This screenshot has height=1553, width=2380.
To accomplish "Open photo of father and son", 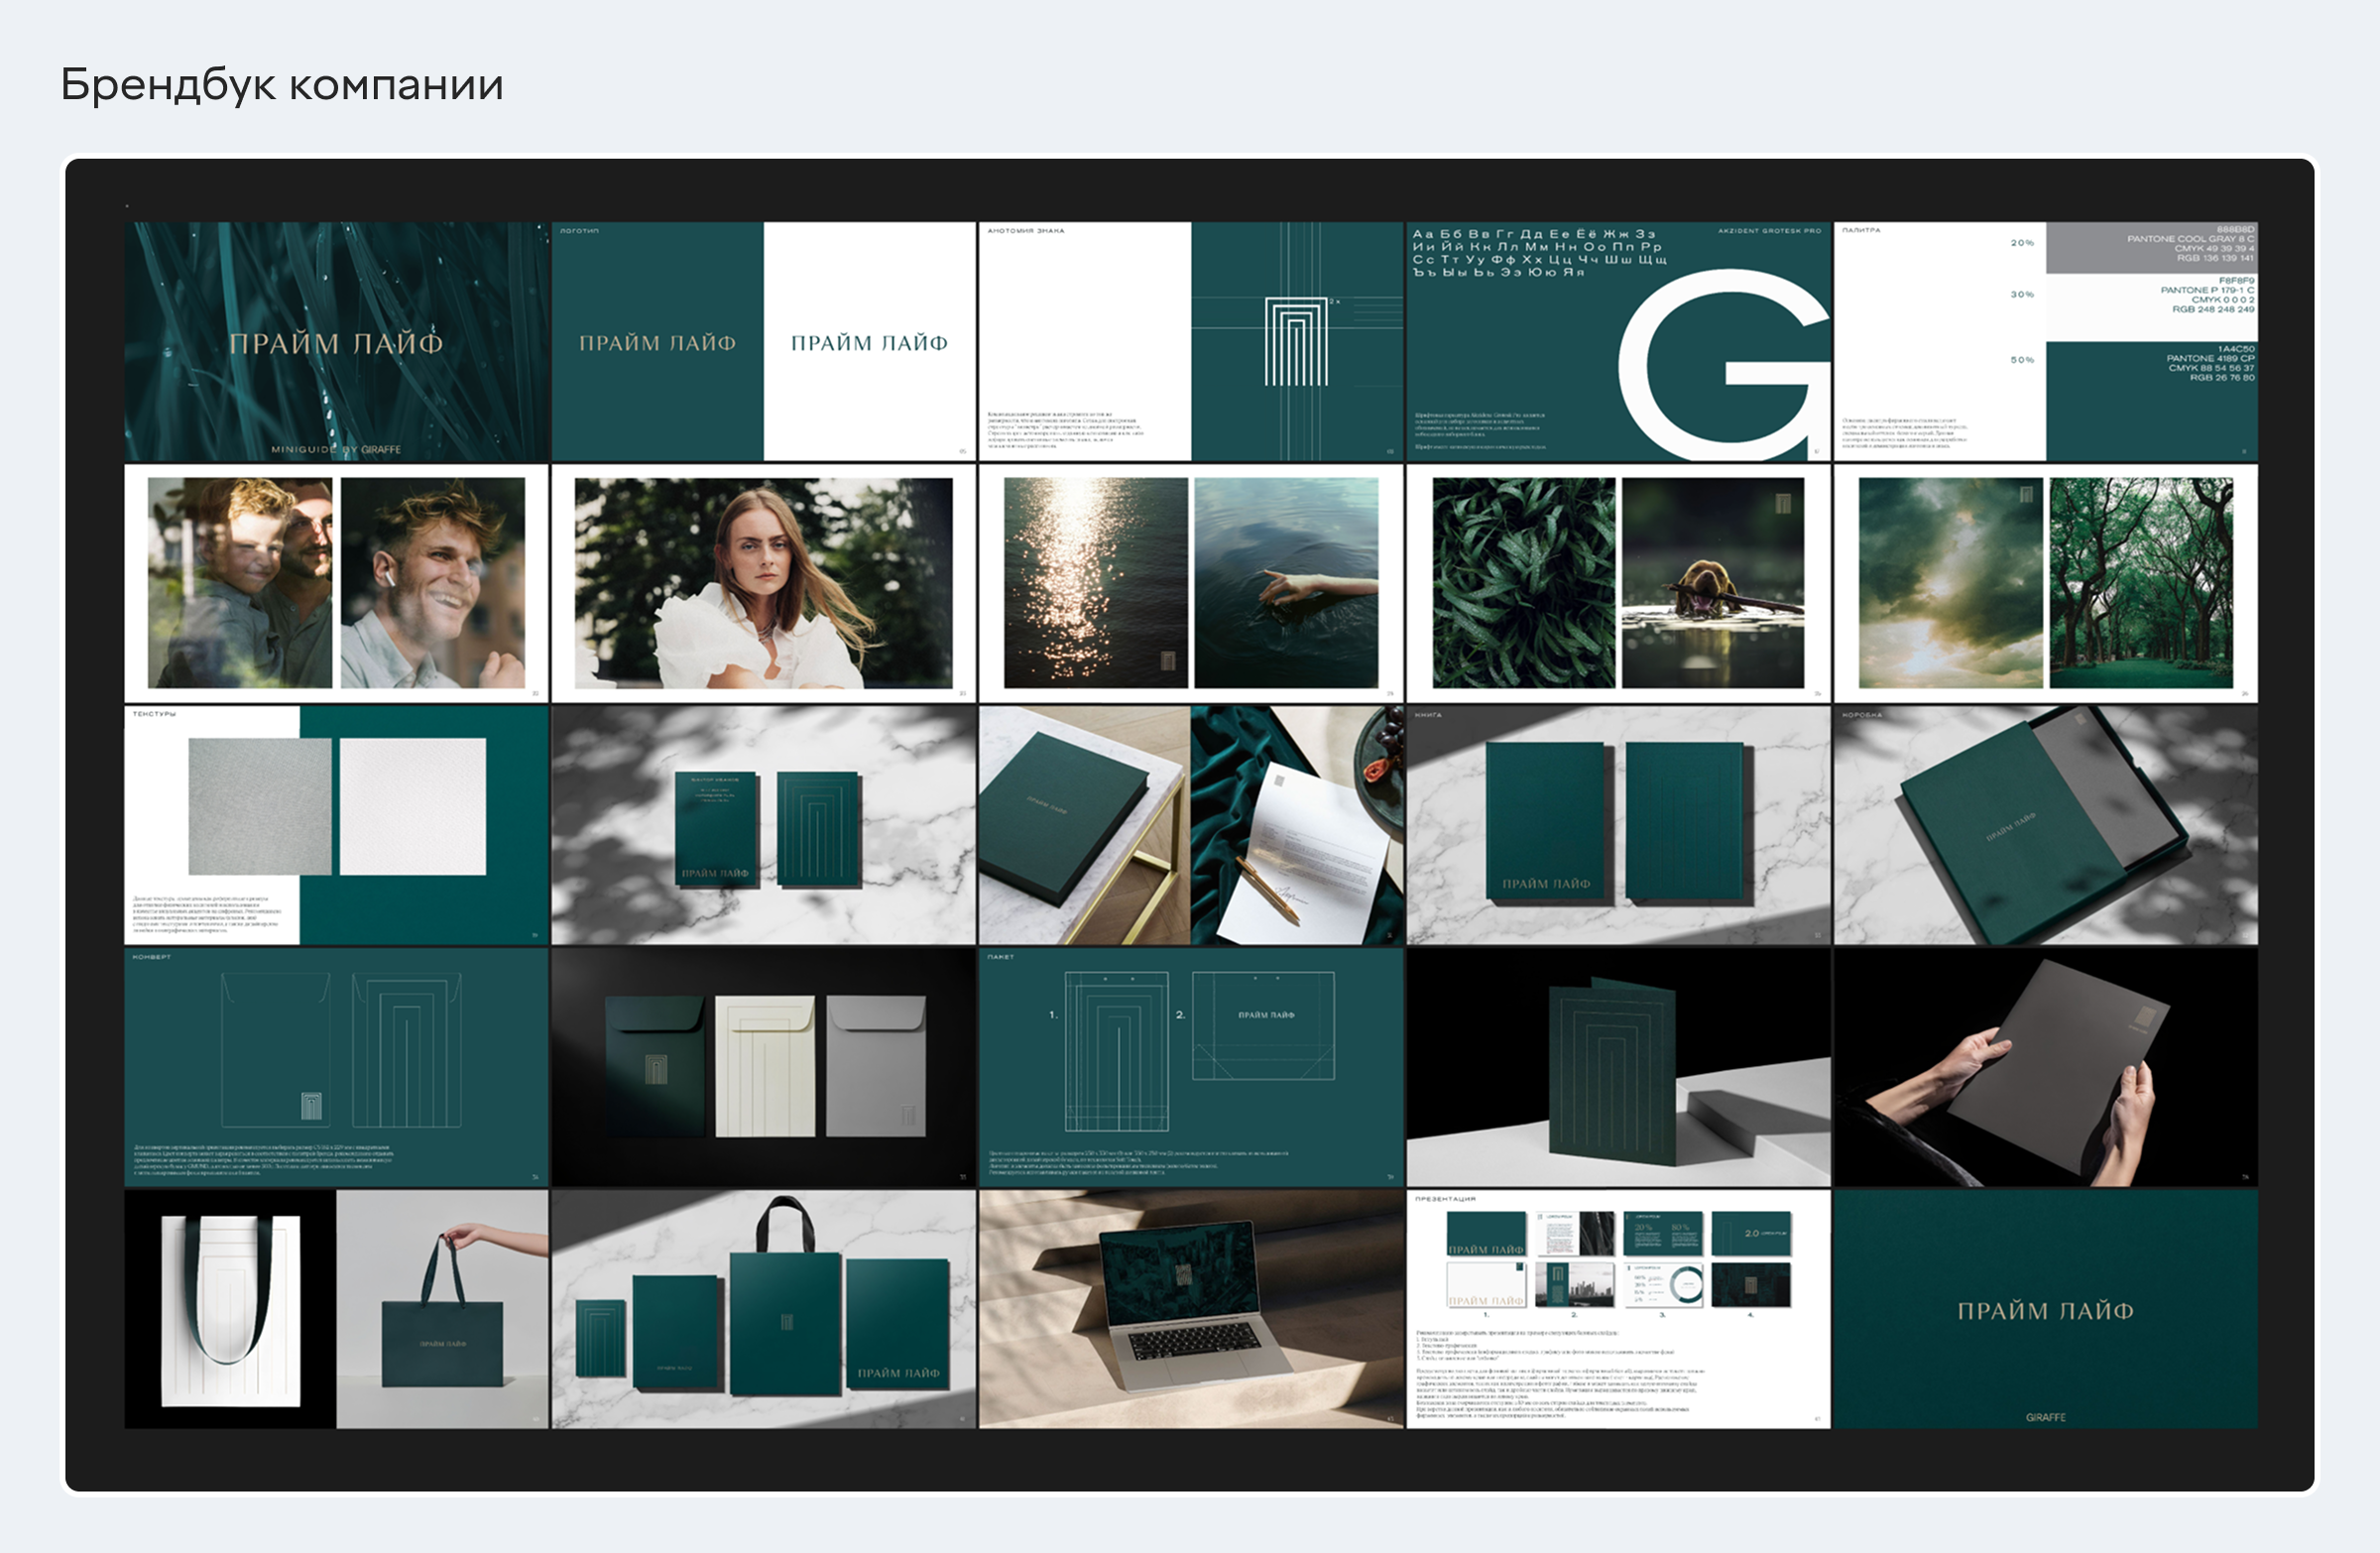I will tap(240, 583).
